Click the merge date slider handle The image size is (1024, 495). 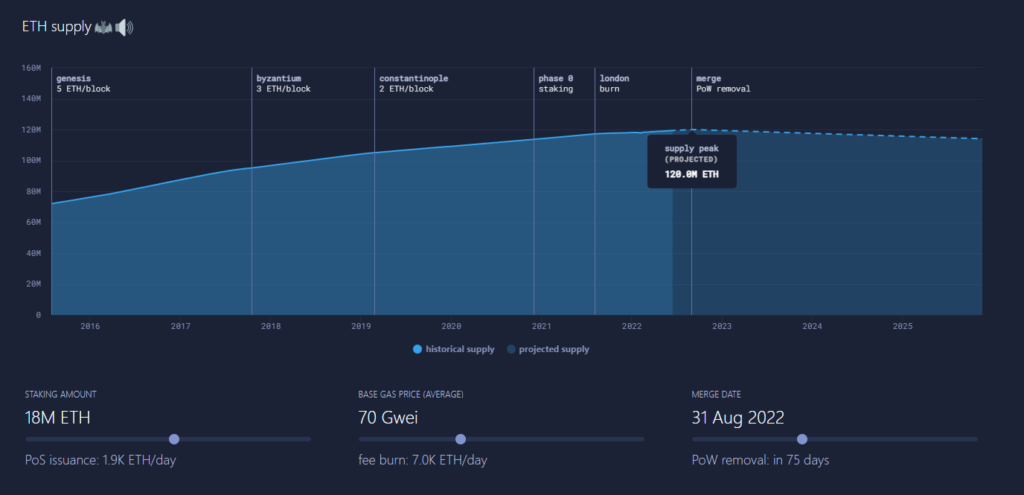(801, 439)
